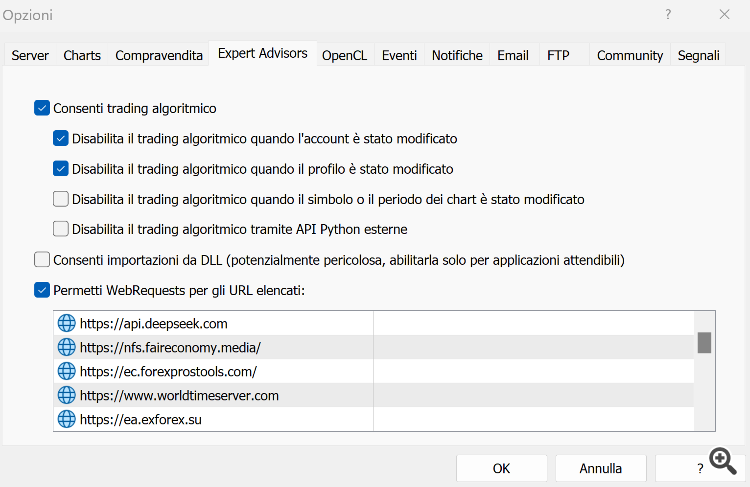
Task: Check disable trading on symbol or period change
Action: [61, 199]
